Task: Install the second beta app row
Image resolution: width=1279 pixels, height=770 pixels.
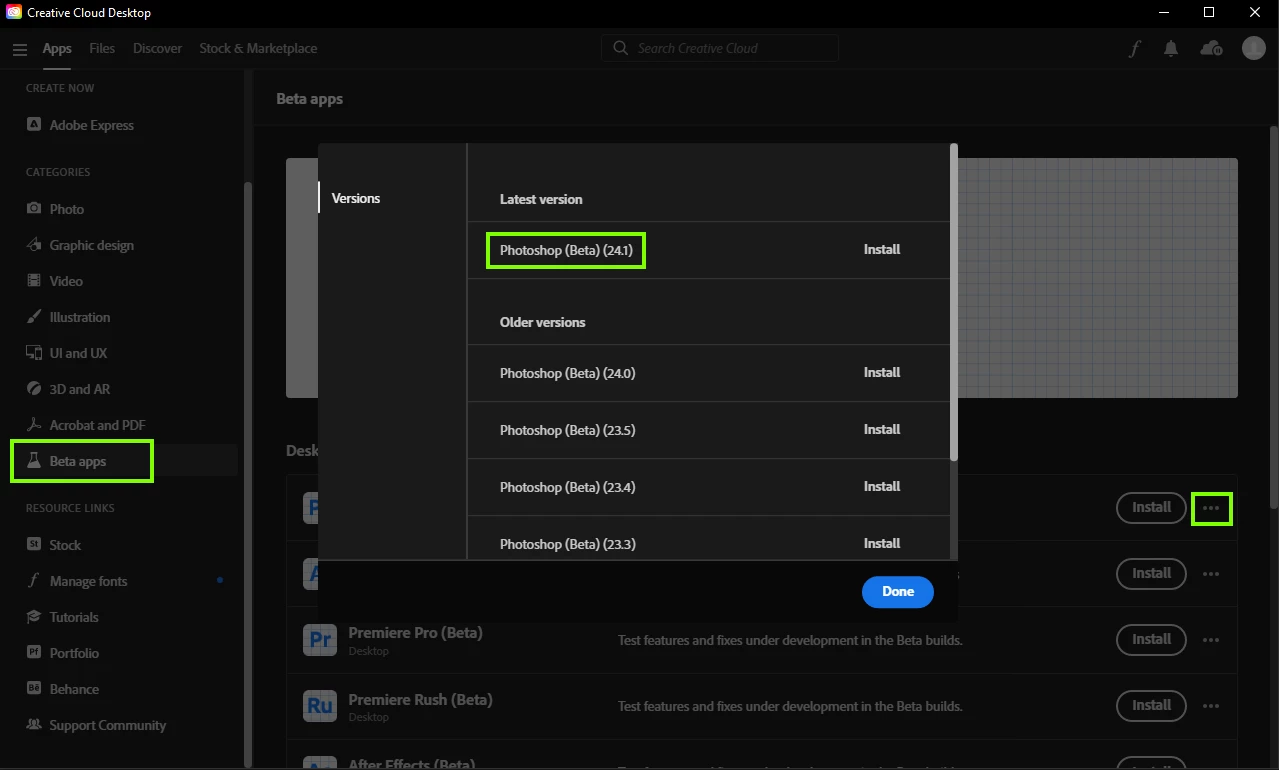Action: pyautogui.click(x=1151, y=573)
